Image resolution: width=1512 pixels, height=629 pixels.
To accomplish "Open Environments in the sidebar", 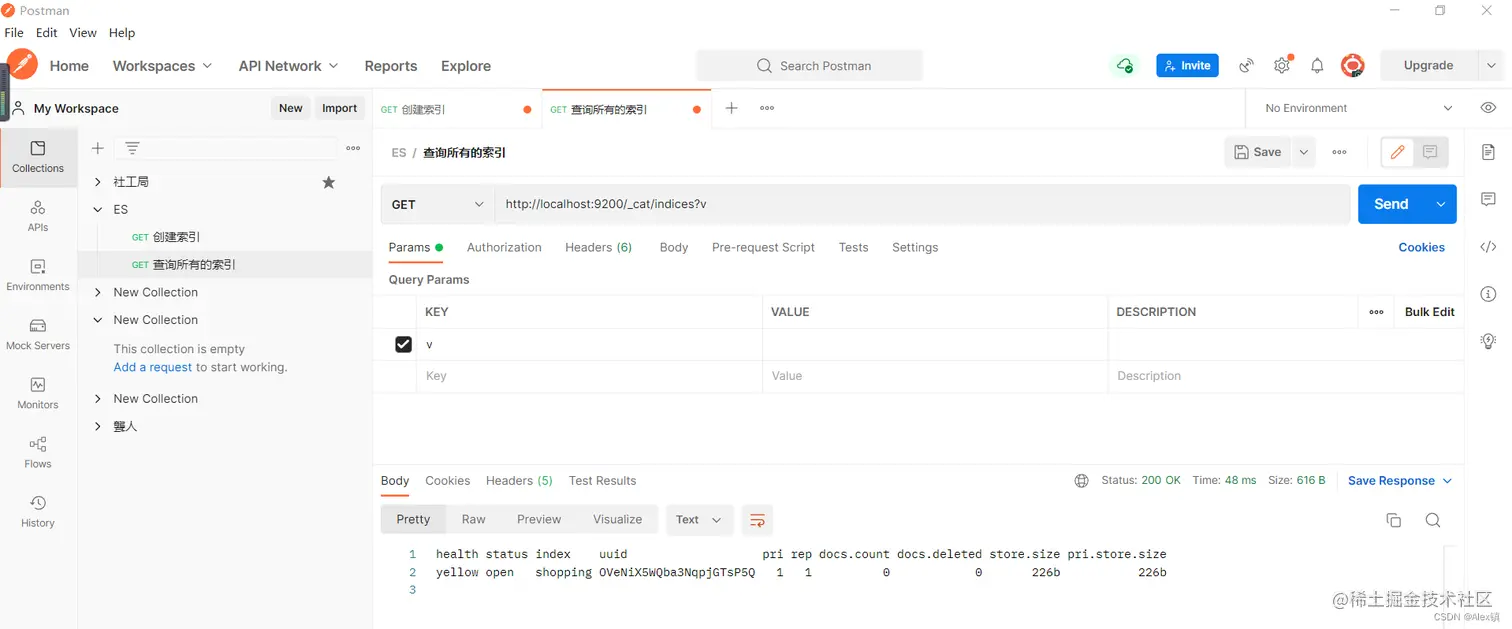I will coord(38,275).
